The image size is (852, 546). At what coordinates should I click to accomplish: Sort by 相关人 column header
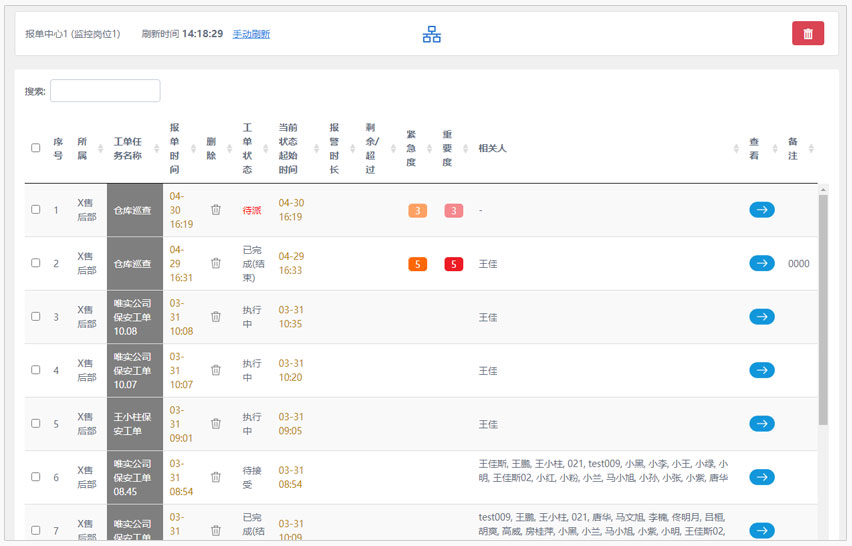(493, 148)
